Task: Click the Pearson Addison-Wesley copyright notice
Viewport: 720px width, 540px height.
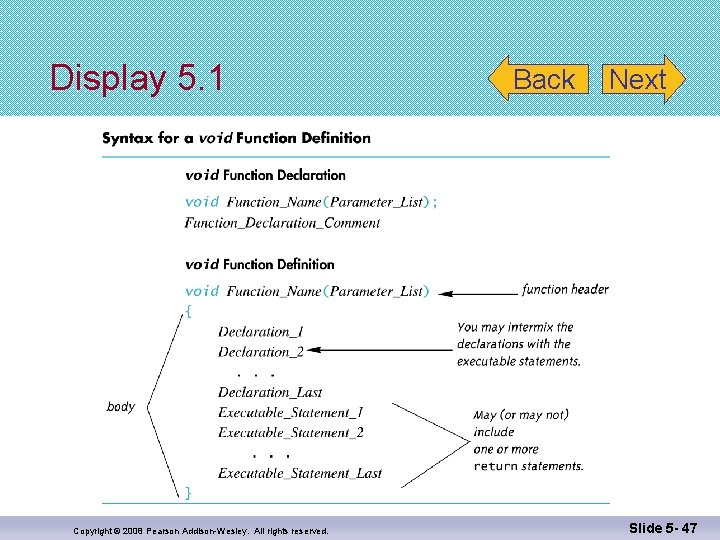Action: 201,531
